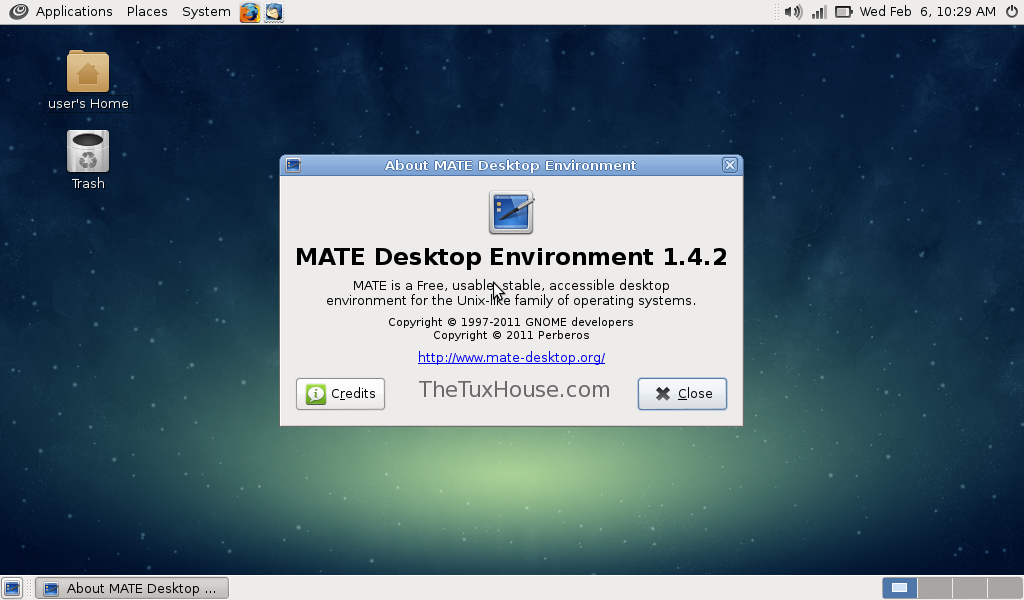
Task: Click the Show Desktop button in bottom panel
Action: coord(12,588)
